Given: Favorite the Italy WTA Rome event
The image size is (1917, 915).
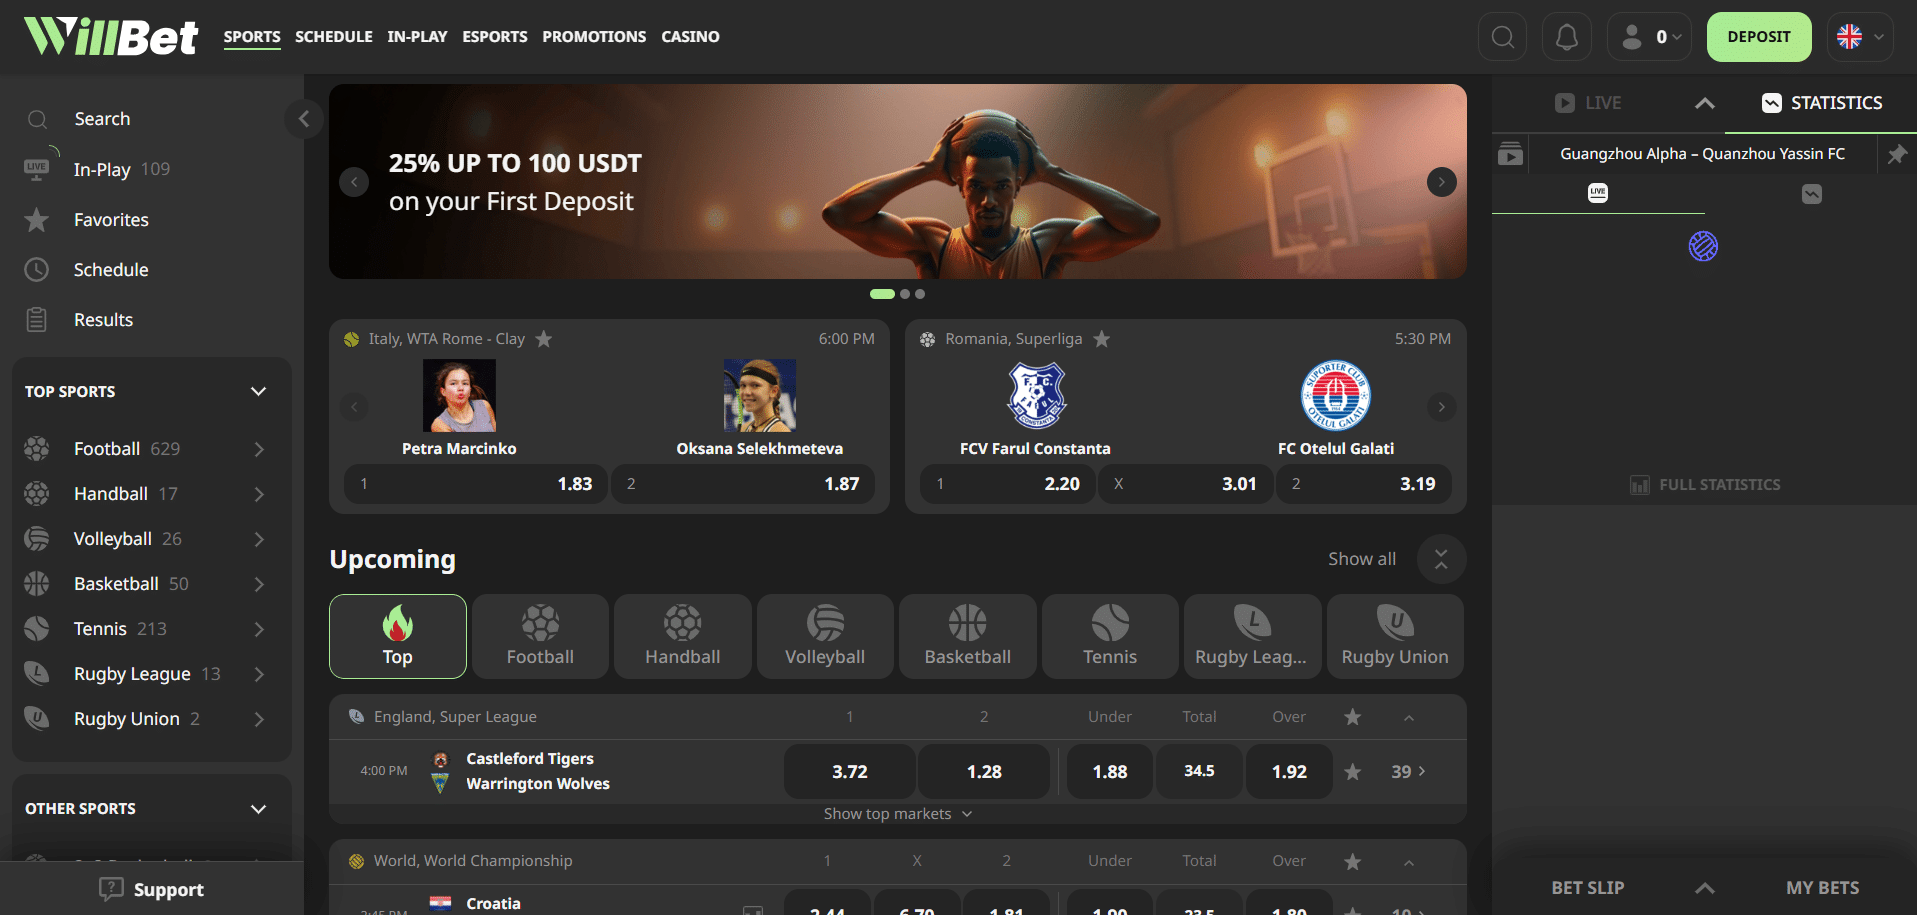Looking at the screenshot, I should [x=544, y=339].
